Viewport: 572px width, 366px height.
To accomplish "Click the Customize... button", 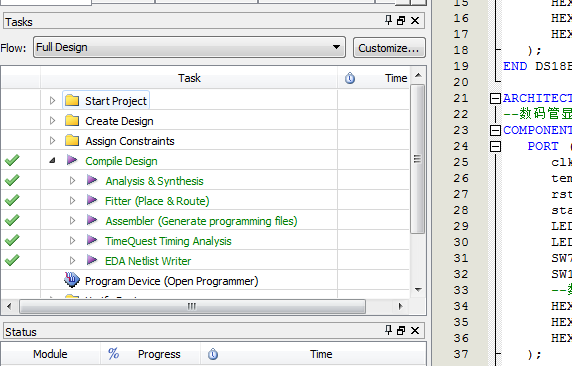I will (x=389, y=48).
